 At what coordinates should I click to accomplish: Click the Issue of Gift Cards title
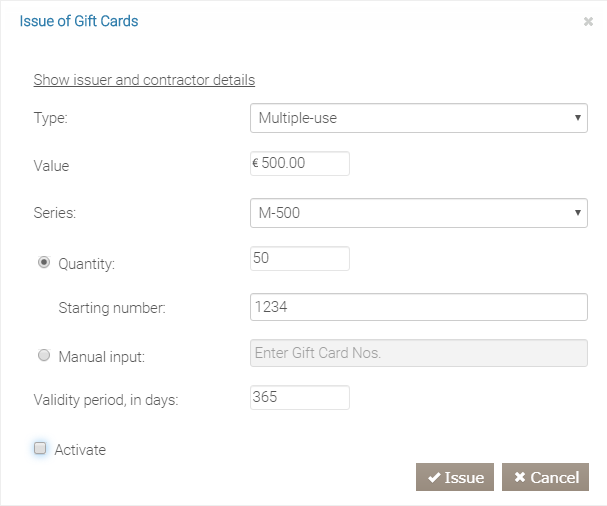coord(79,21)
